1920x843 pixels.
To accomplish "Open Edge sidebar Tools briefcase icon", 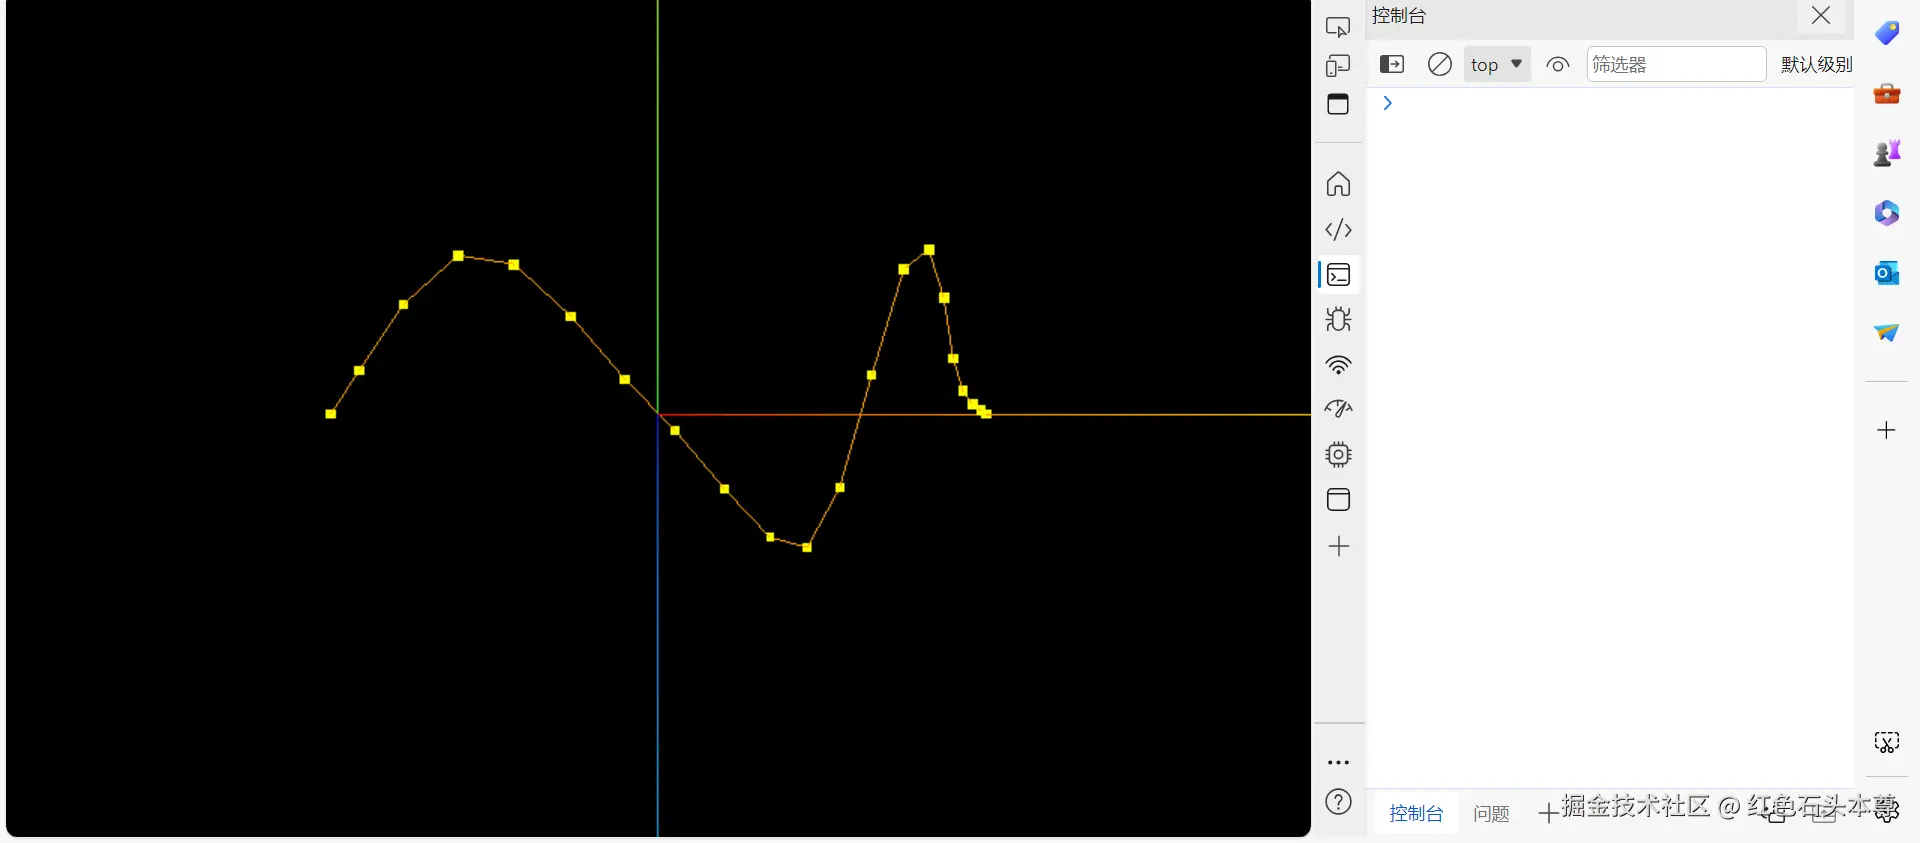I will (x=1887, y=93).
